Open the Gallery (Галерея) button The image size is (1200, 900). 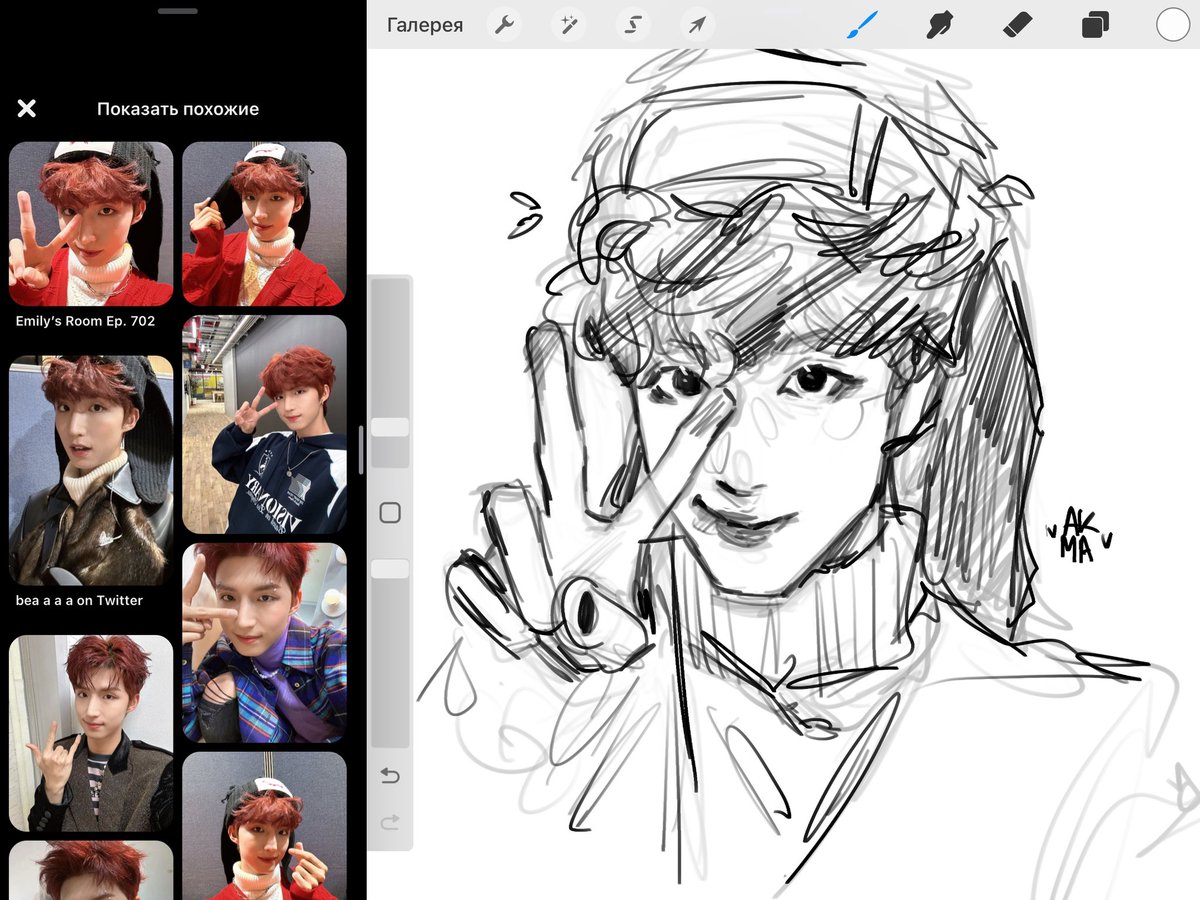[425, 25]
